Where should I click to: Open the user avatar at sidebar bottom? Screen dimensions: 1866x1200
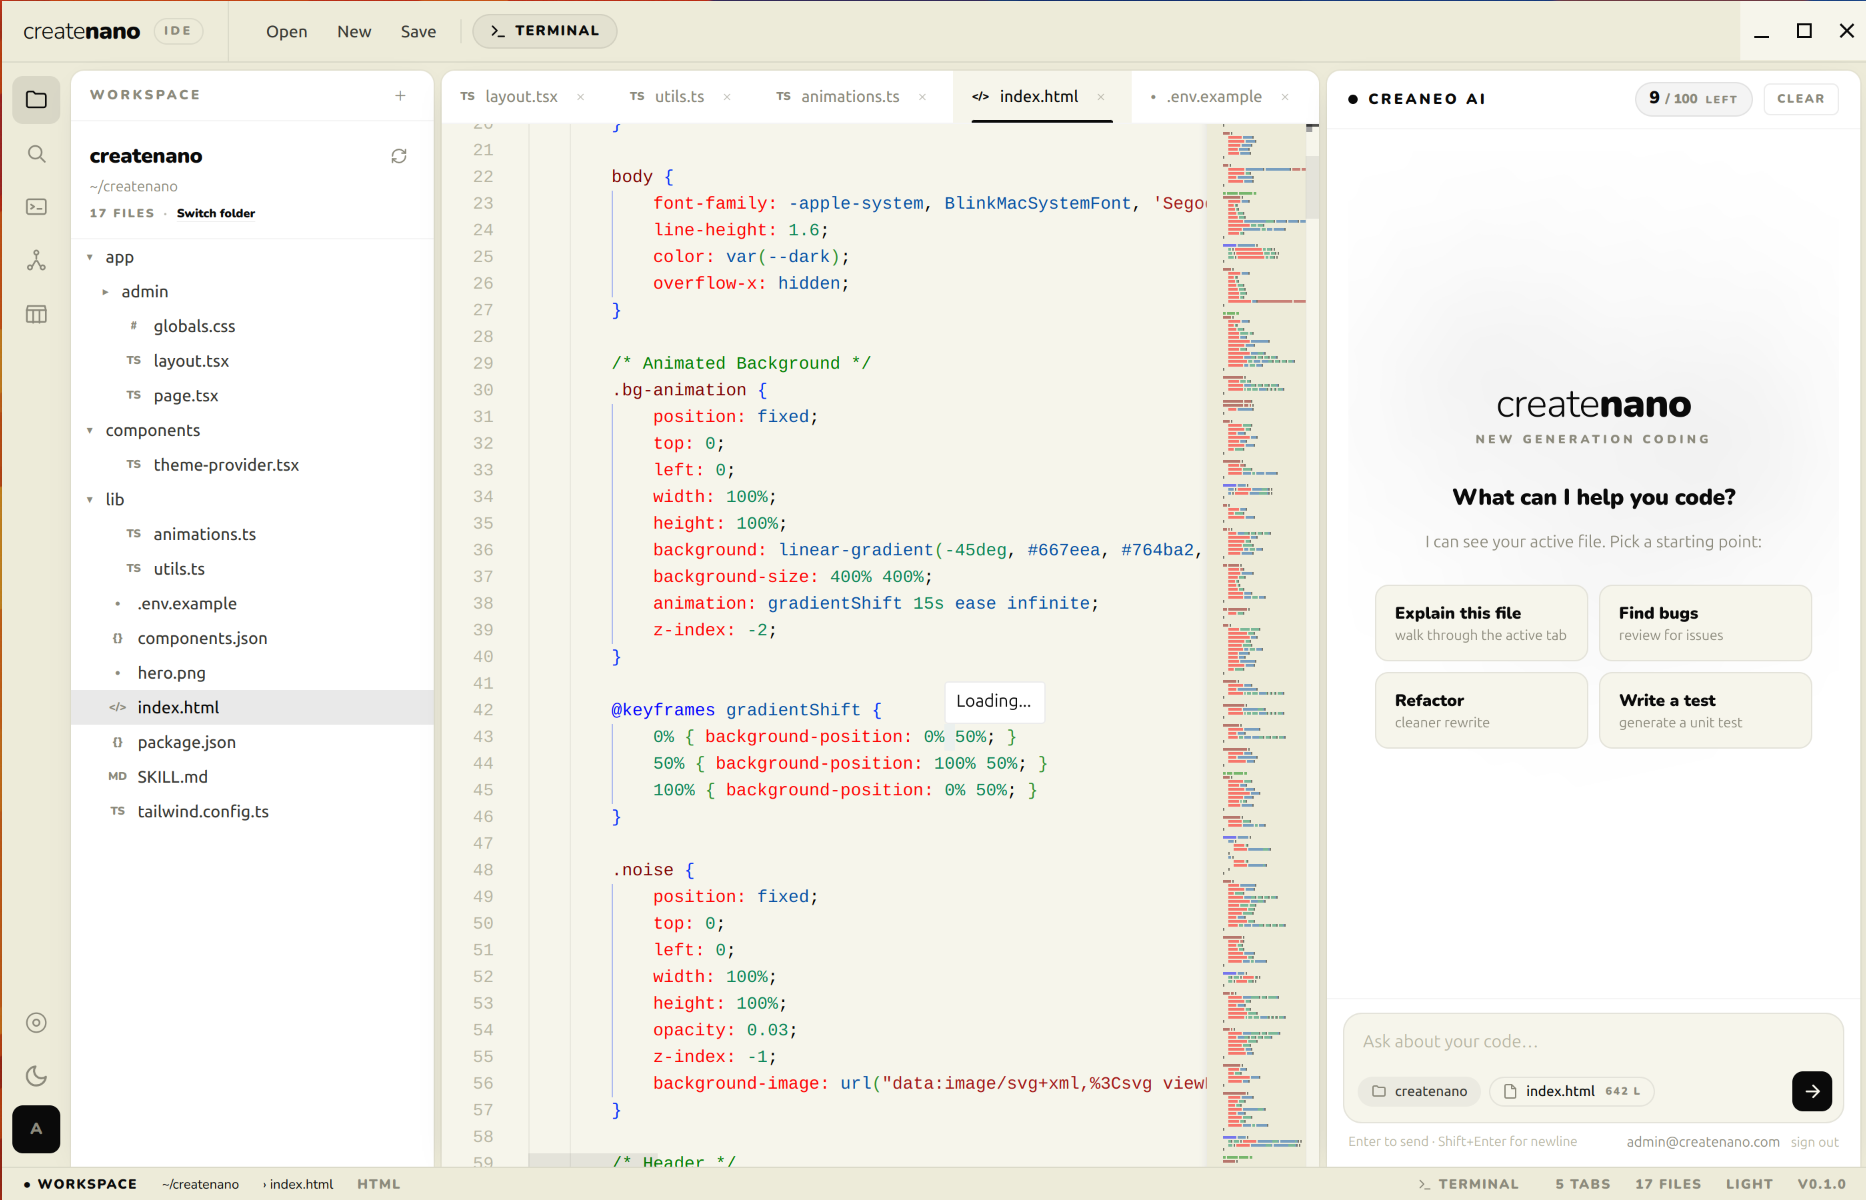[36, 1129]
